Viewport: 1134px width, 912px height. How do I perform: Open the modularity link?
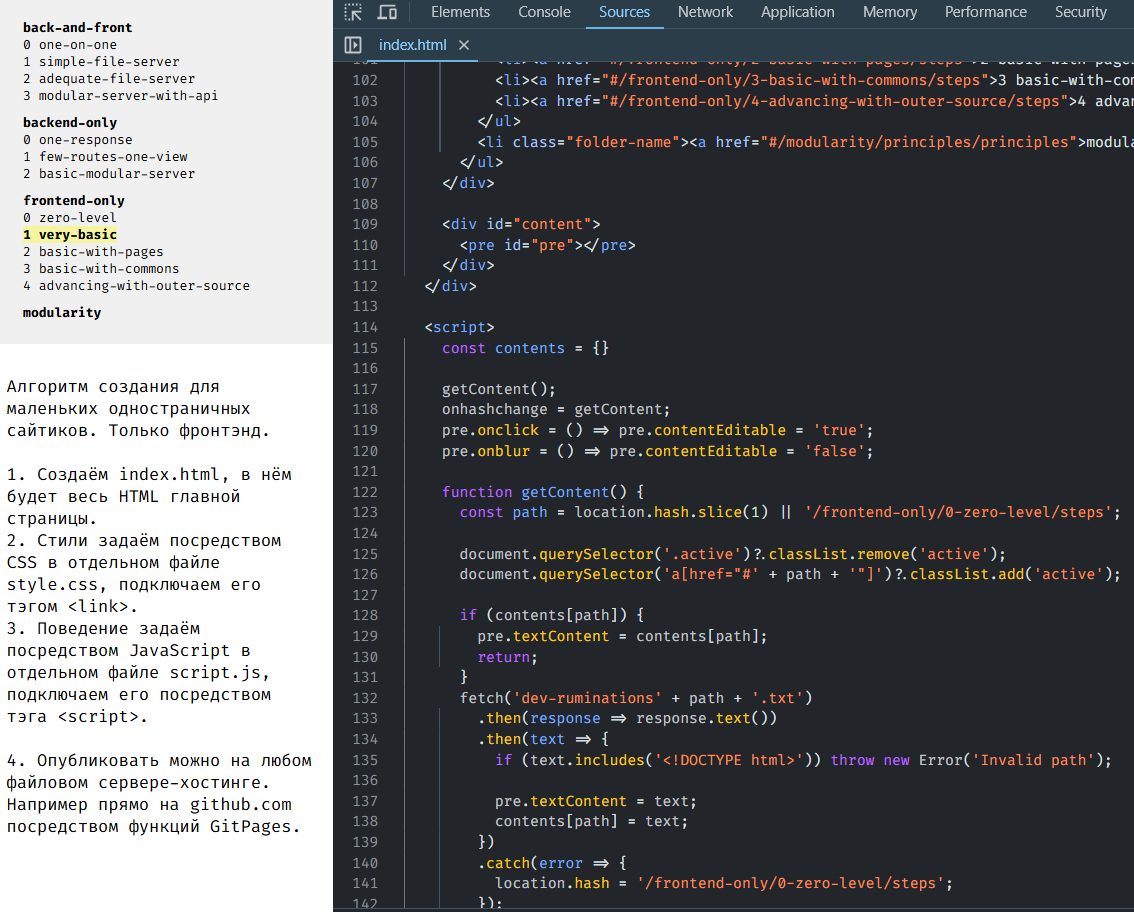pyautogui.click(x=61, y=312)
